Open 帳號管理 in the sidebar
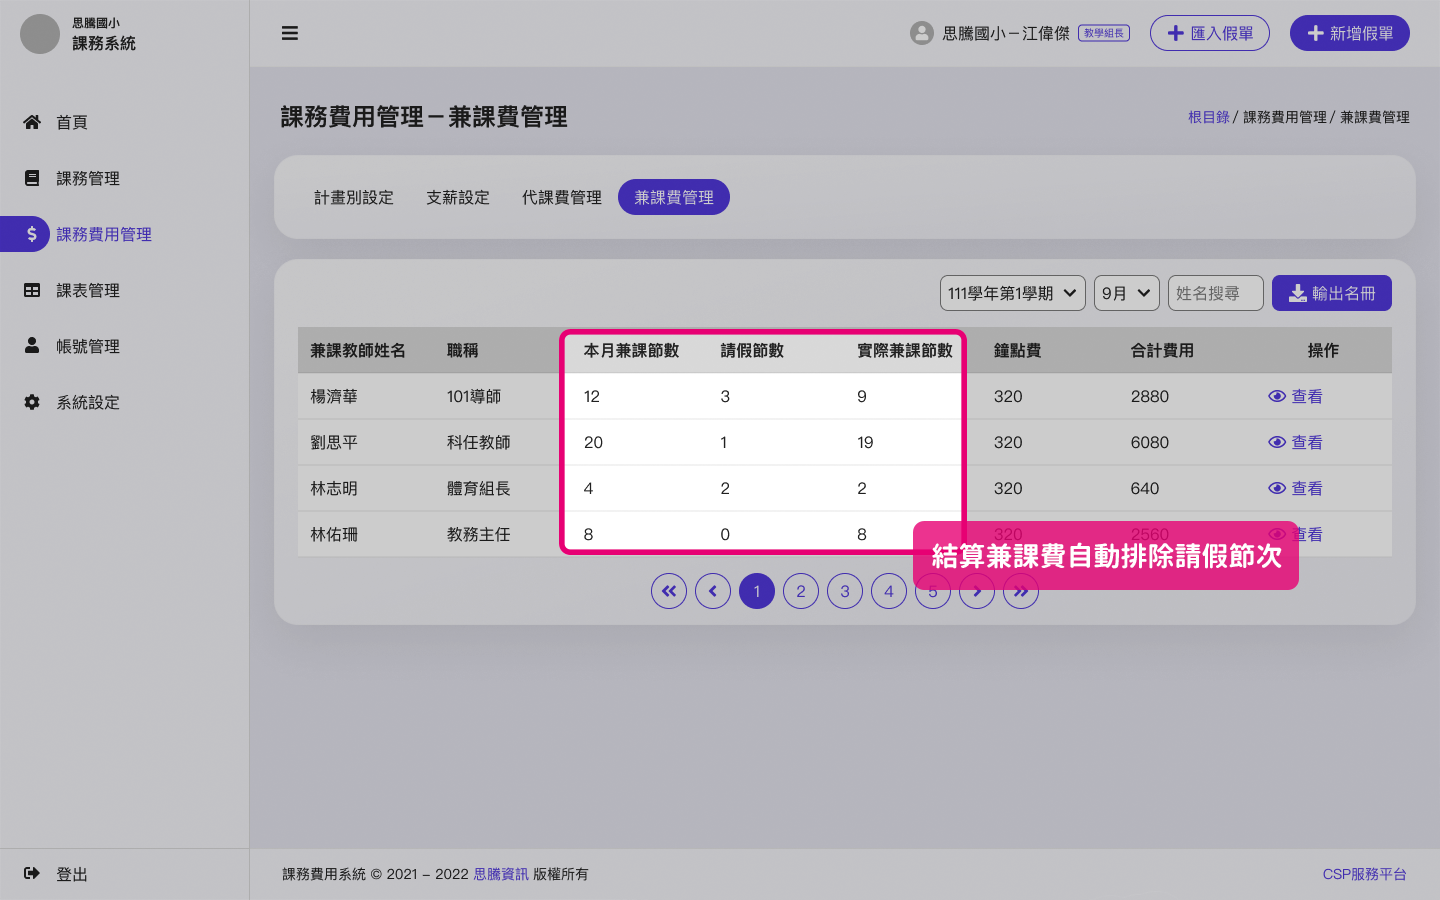The width and height of the screenshot is (1440, 900). pyautogui.click(x=87, y=346)
